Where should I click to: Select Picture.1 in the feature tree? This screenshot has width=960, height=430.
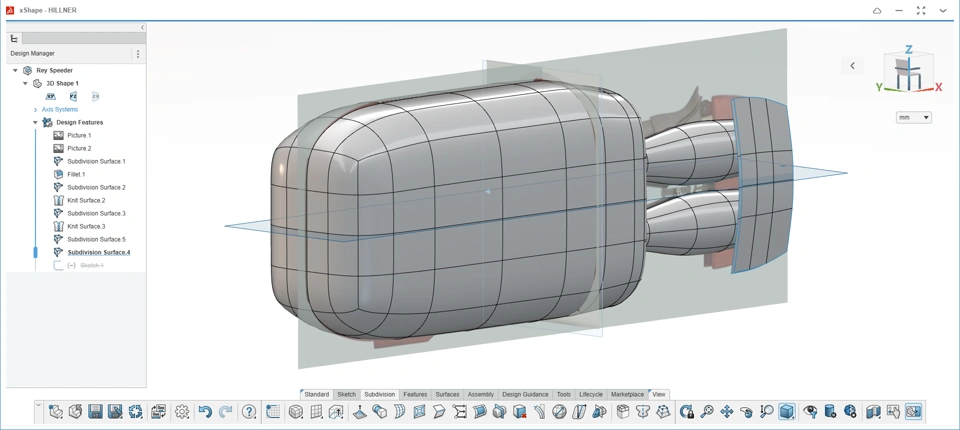79,135
